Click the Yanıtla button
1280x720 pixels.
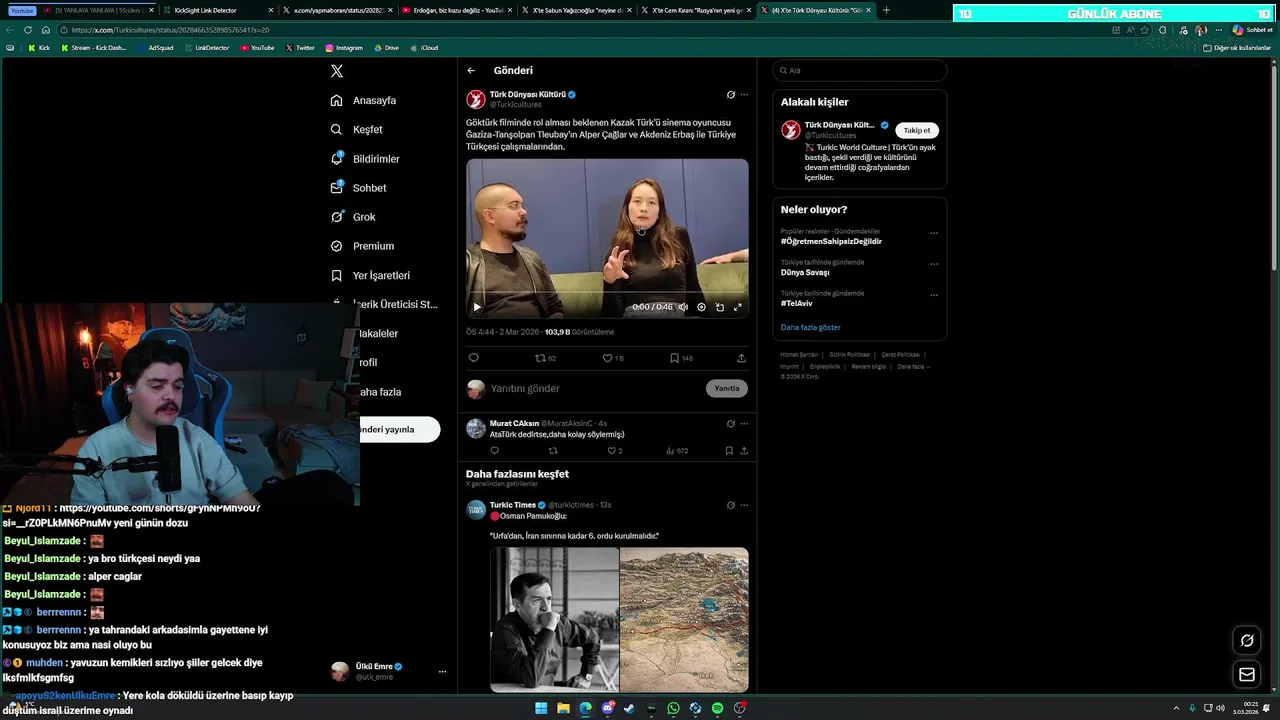pos(727,388)
